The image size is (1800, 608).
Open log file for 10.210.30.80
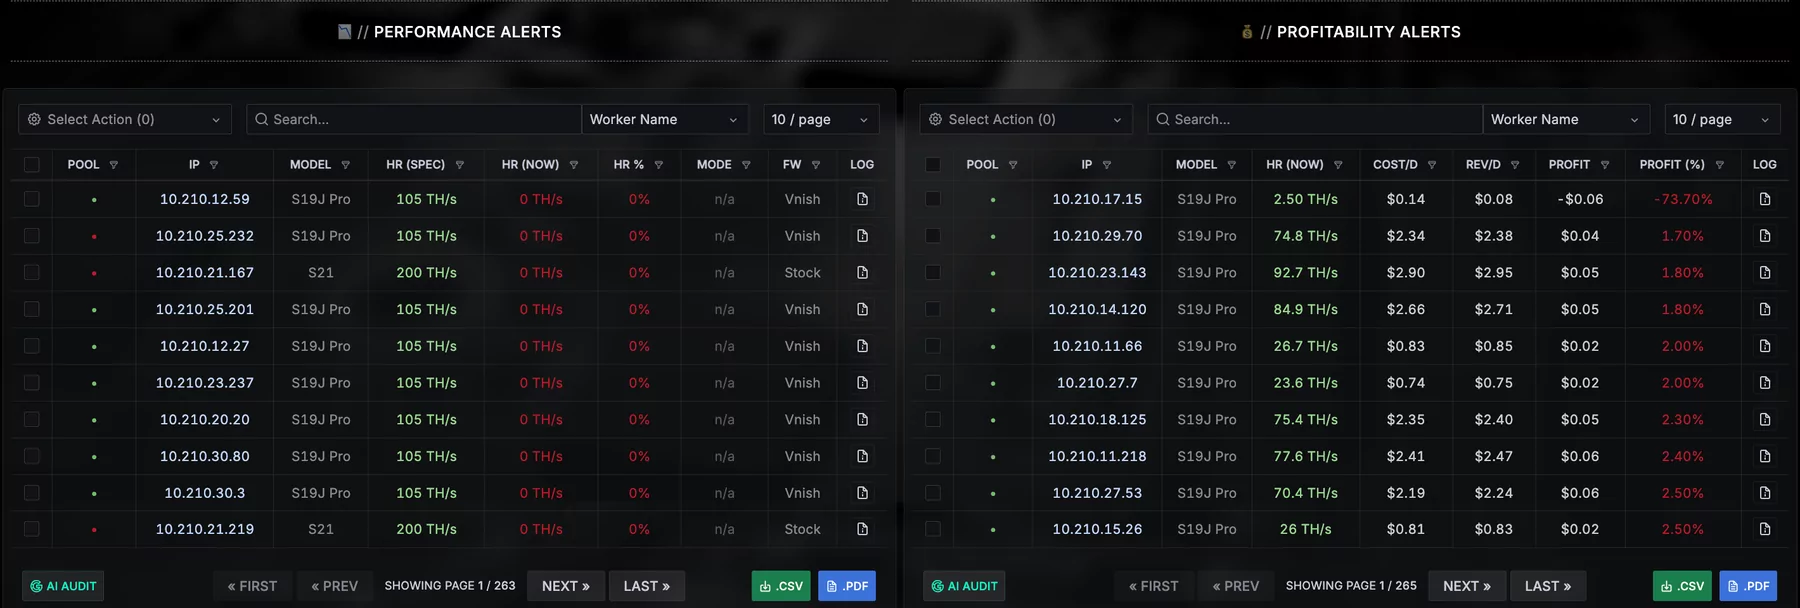tap(862, 456)
